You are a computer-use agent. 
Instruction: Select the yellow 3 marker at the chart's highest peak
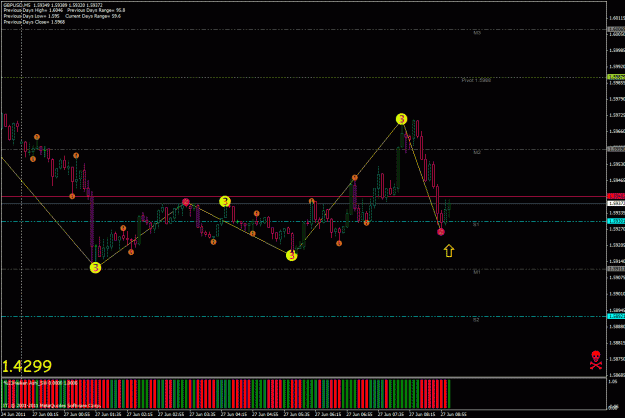pos(401,119)
